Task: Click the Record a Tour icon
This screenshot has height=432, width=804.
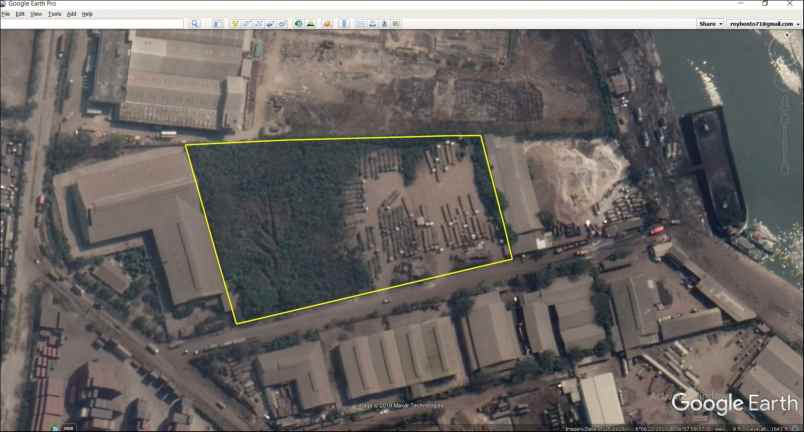Action: tap(282, 23)
